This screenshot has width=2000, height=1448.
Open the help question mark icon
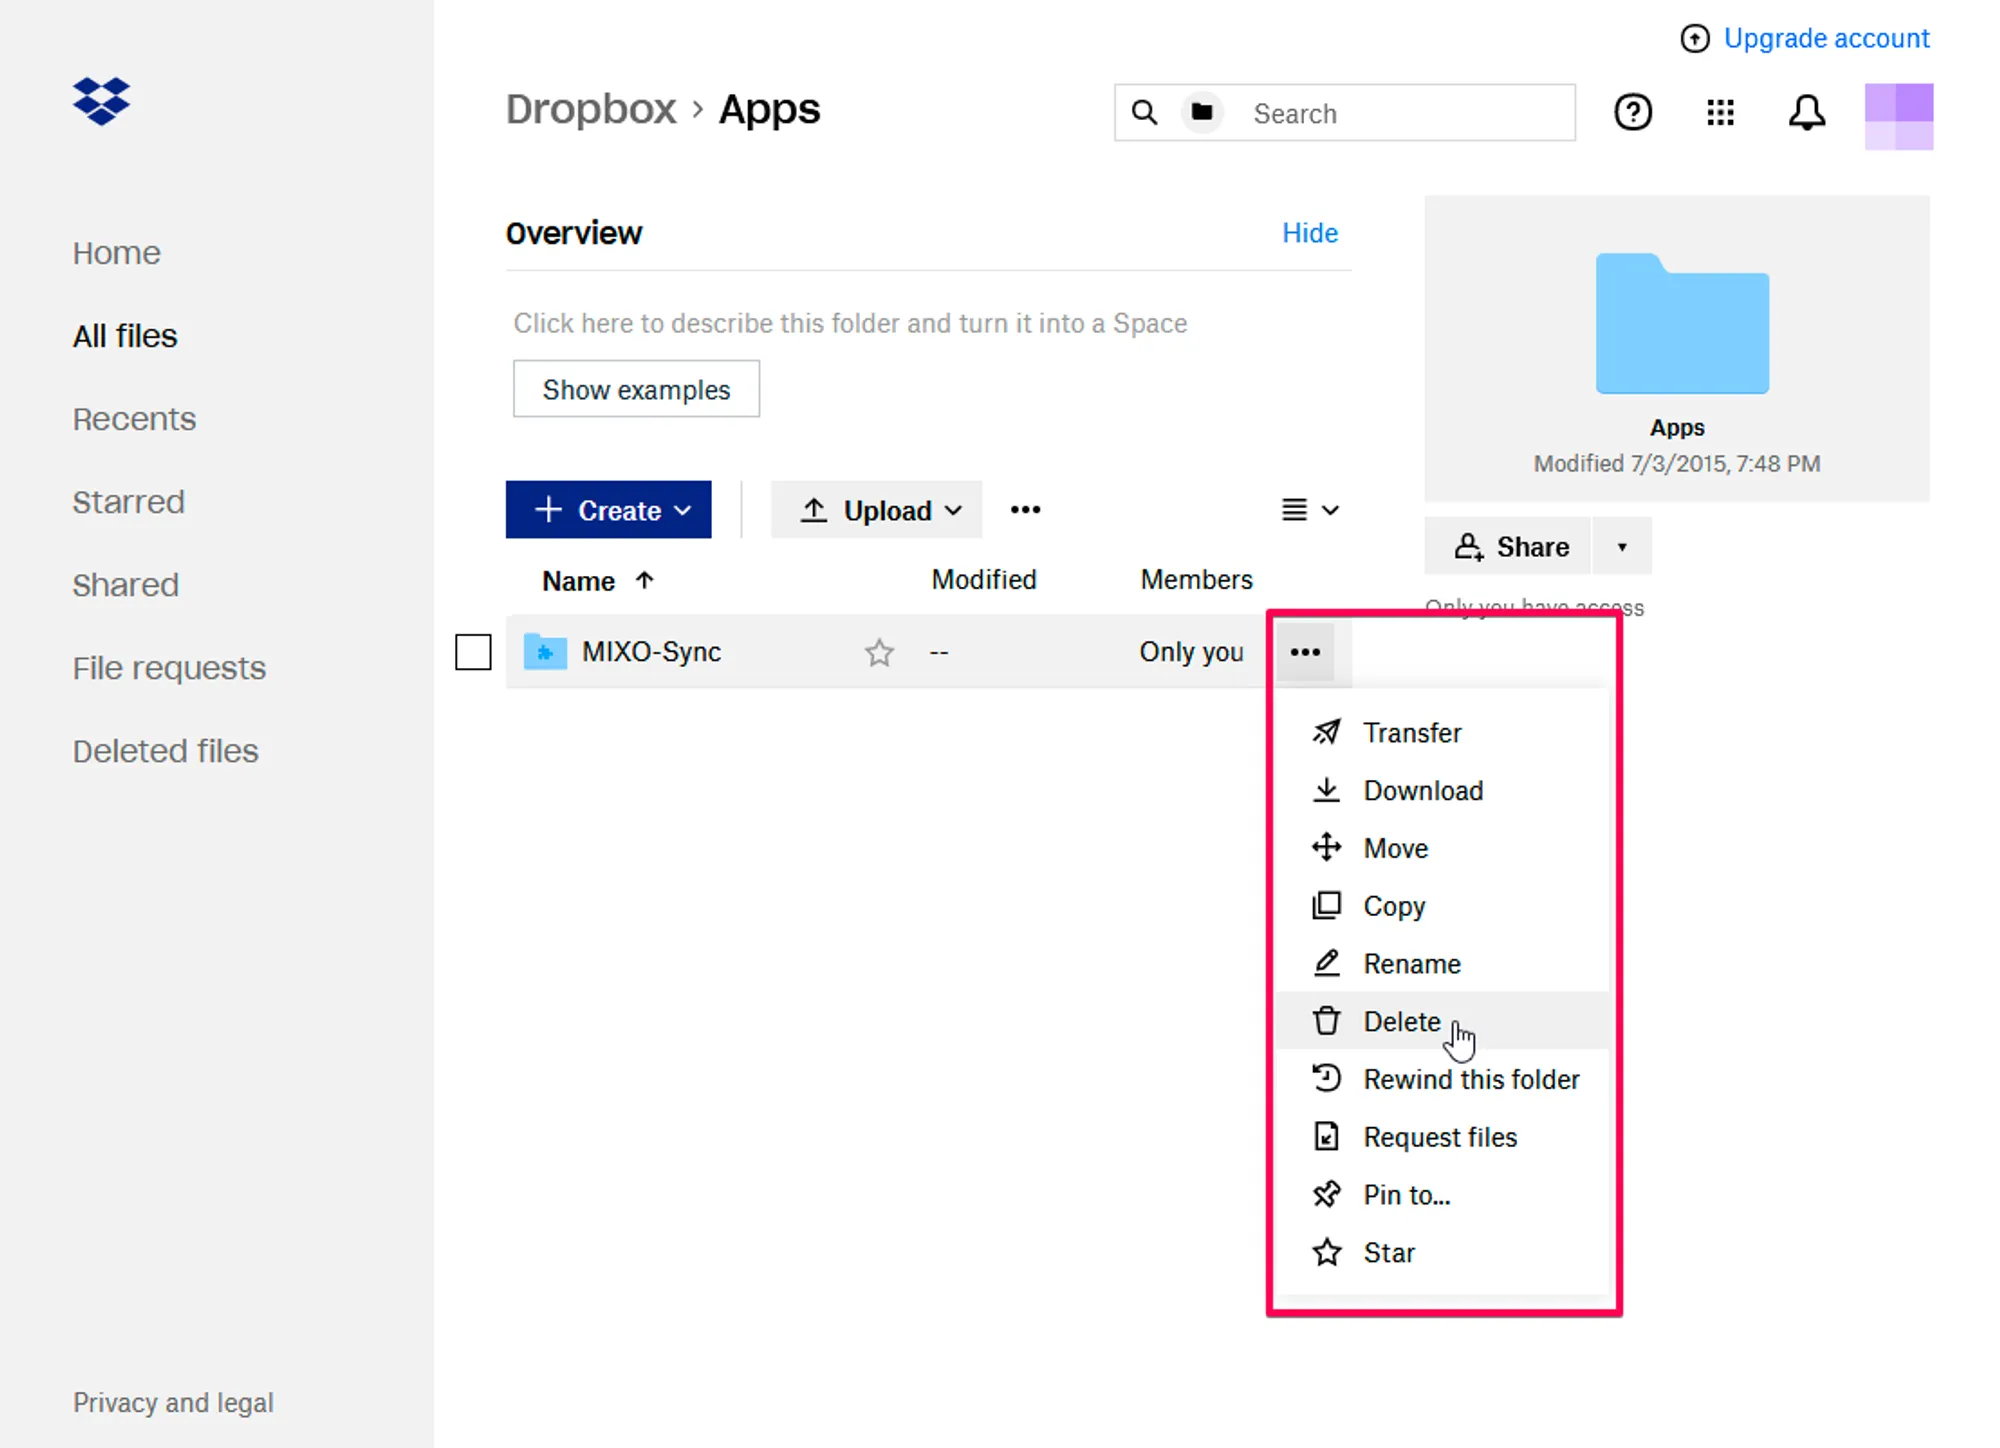coord(1632,112)
